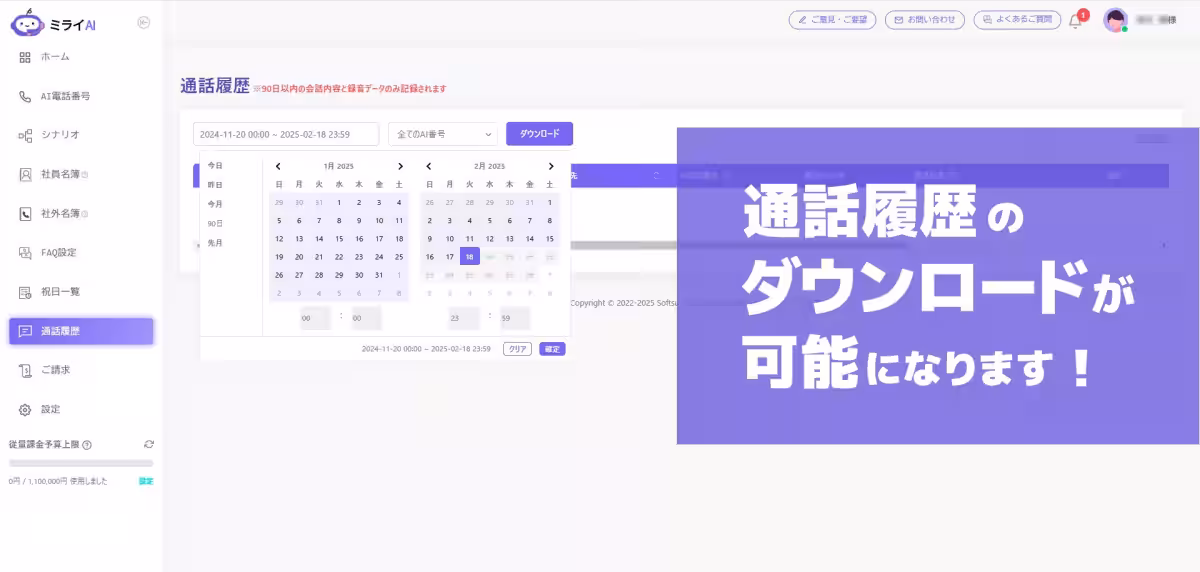
Task: Open よくあるご質問 from the header
Action: 1017,19
